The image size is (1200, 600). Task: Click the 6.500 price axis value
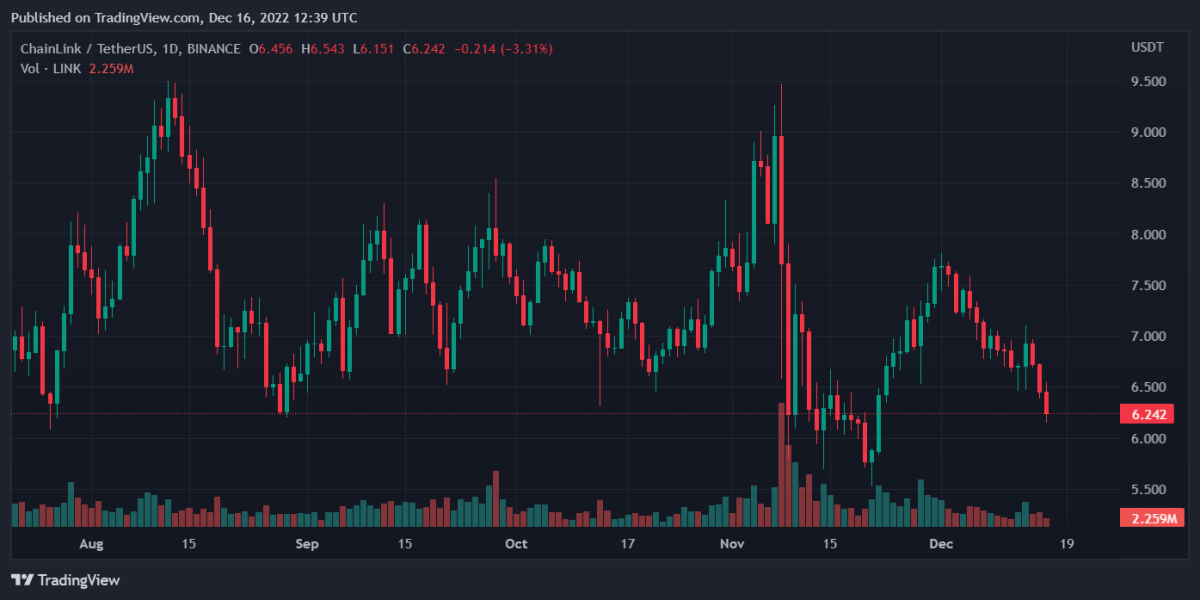[1148, 388]
